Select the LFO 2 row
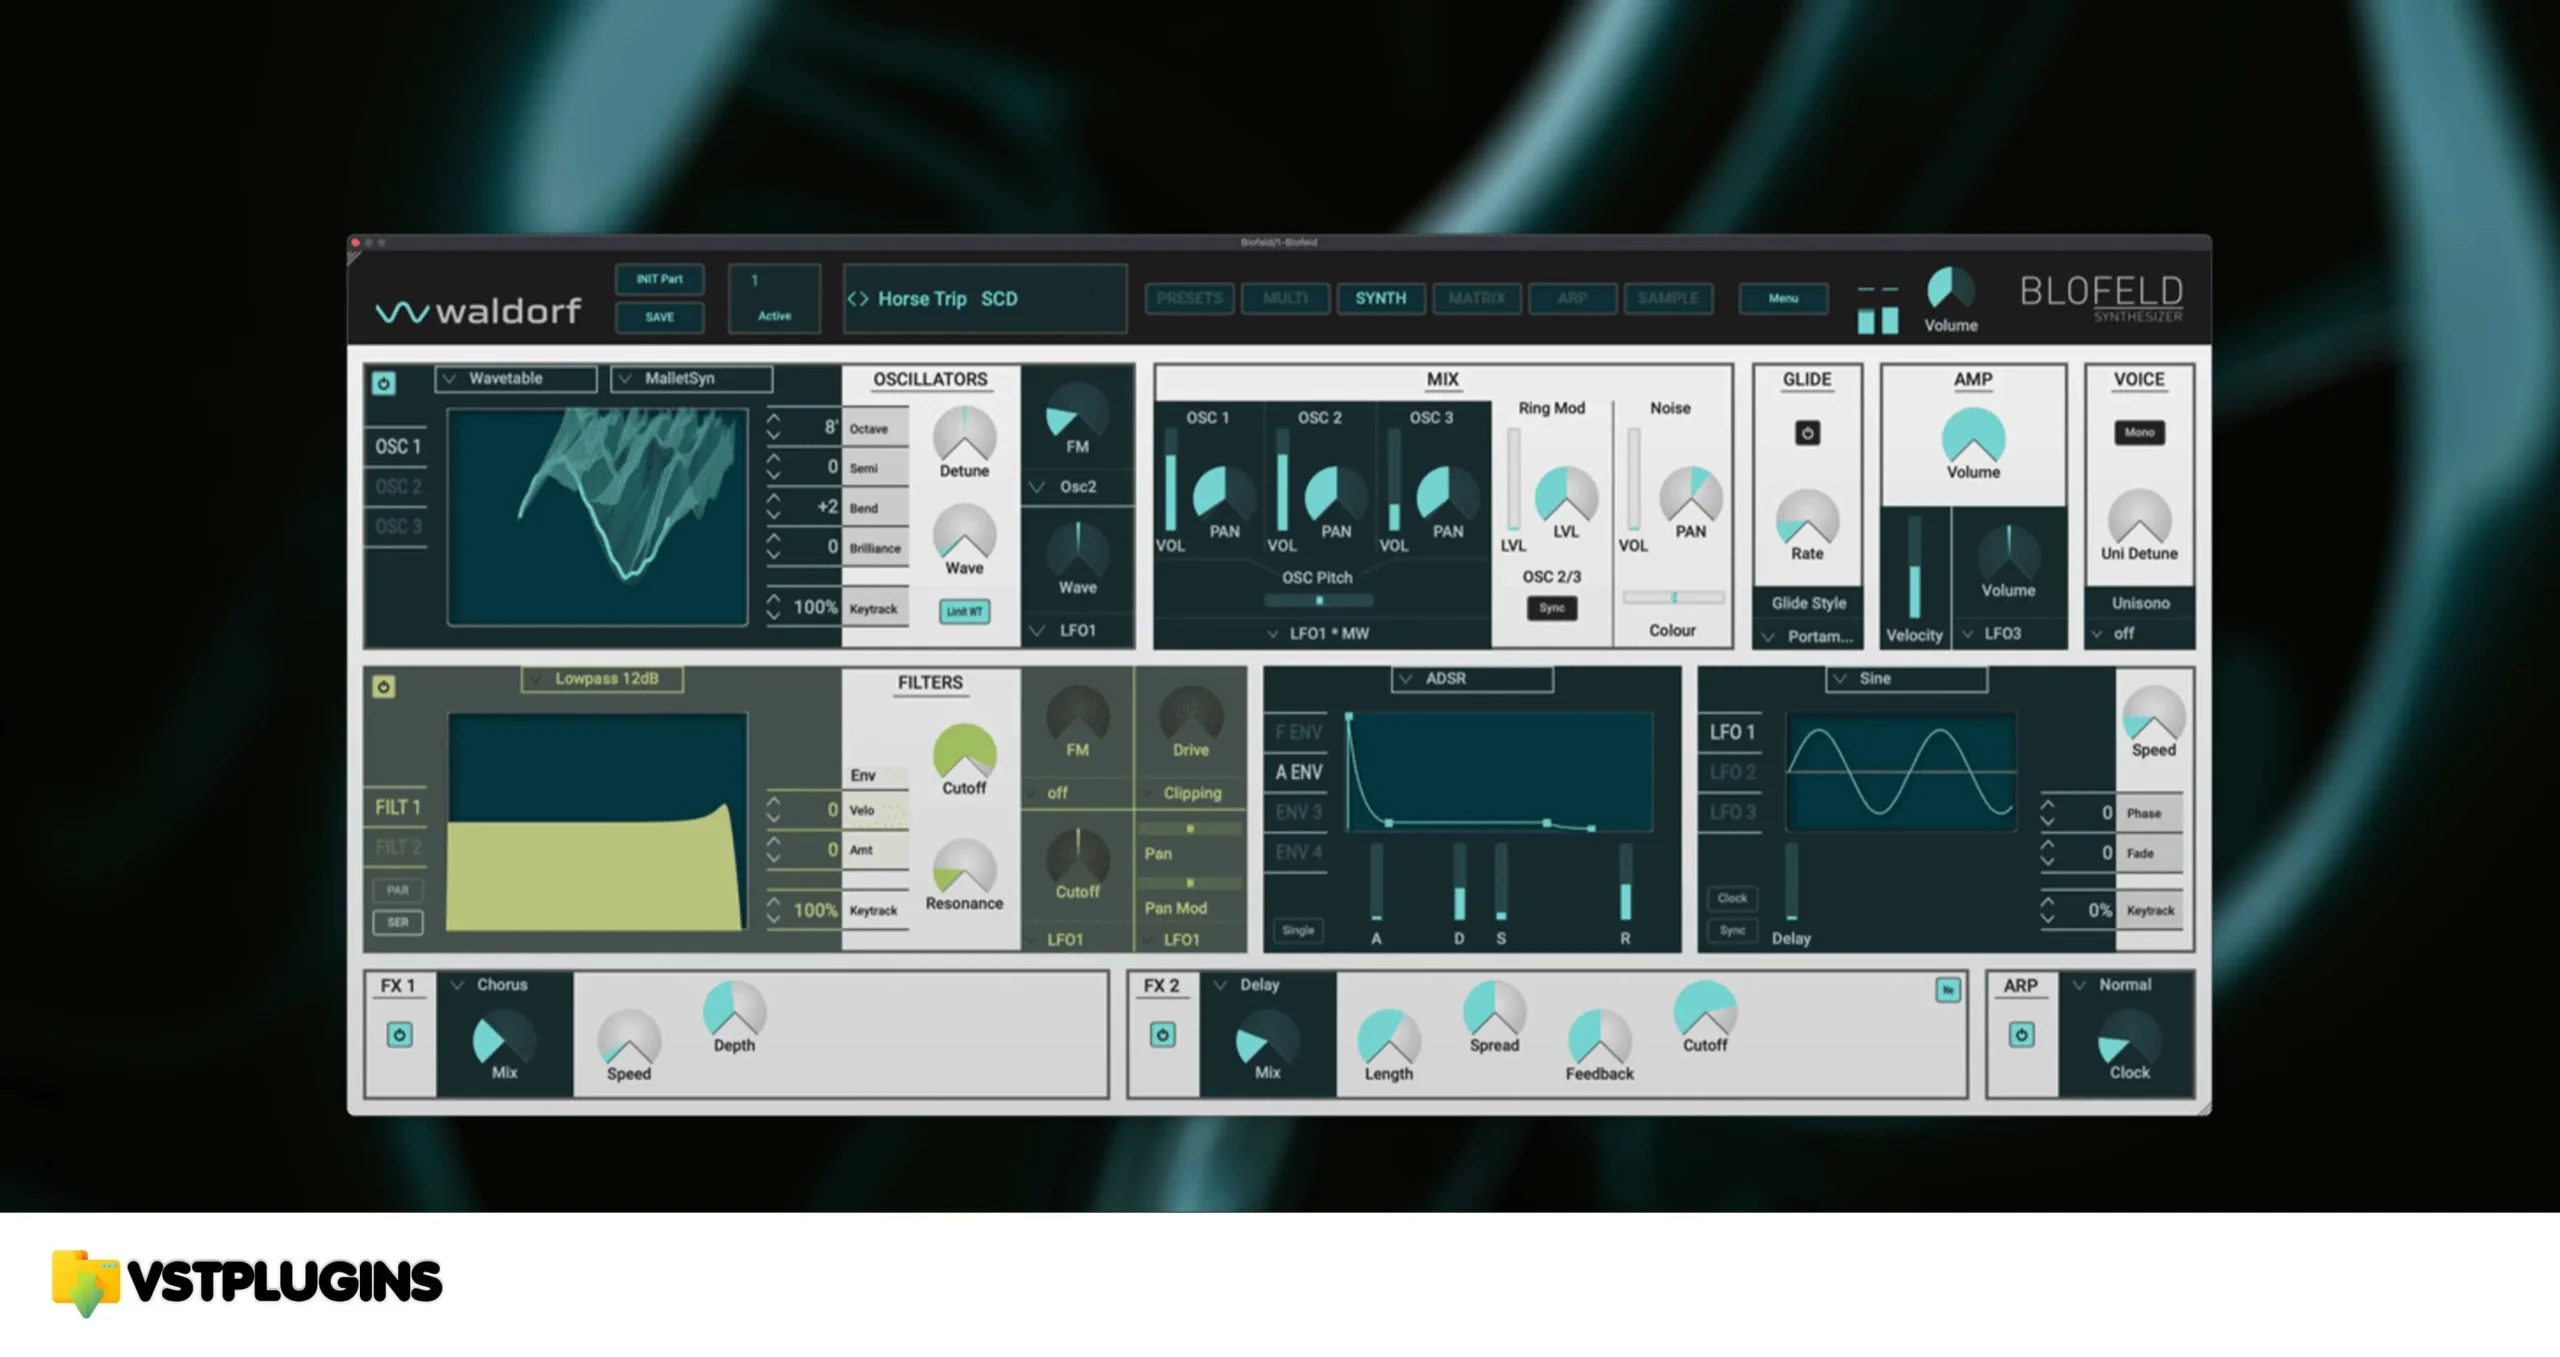Viewport: 2560px width, 1357px height. pos(1732,772)
